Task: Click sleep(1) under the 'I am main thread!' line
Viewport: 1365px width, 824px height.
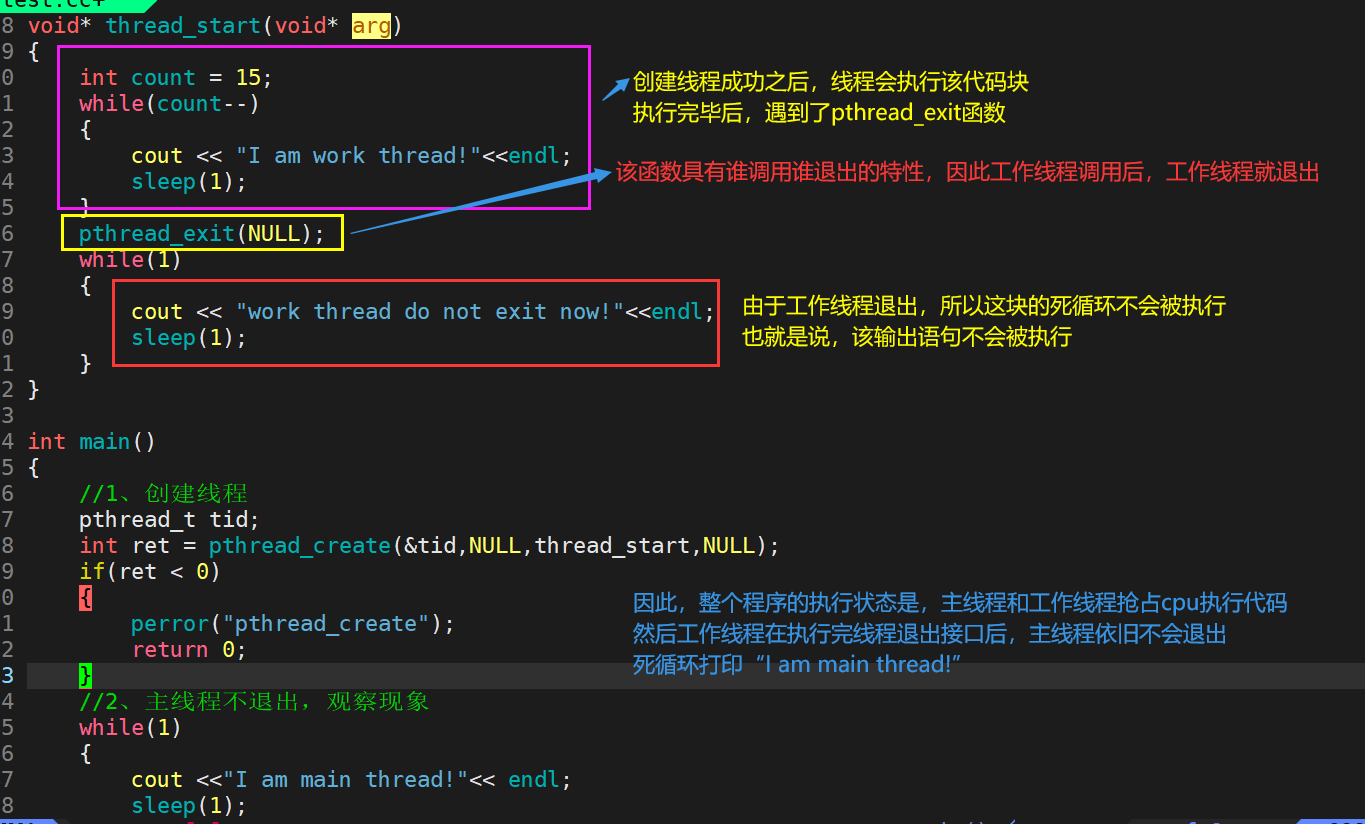Action: click(x=189, y=805)
